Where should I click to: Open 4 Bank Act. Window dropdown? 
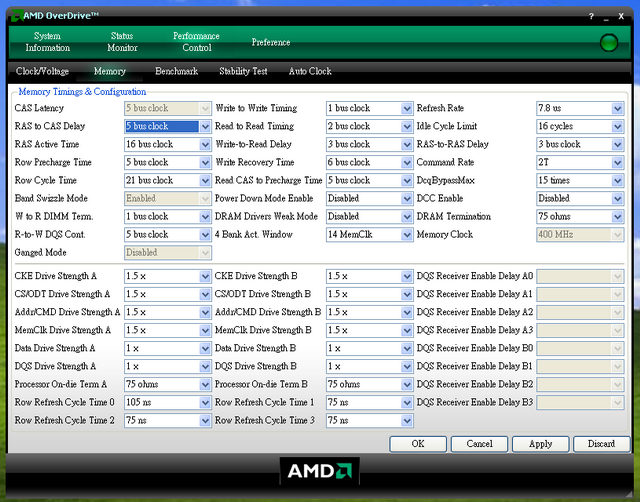369,234
